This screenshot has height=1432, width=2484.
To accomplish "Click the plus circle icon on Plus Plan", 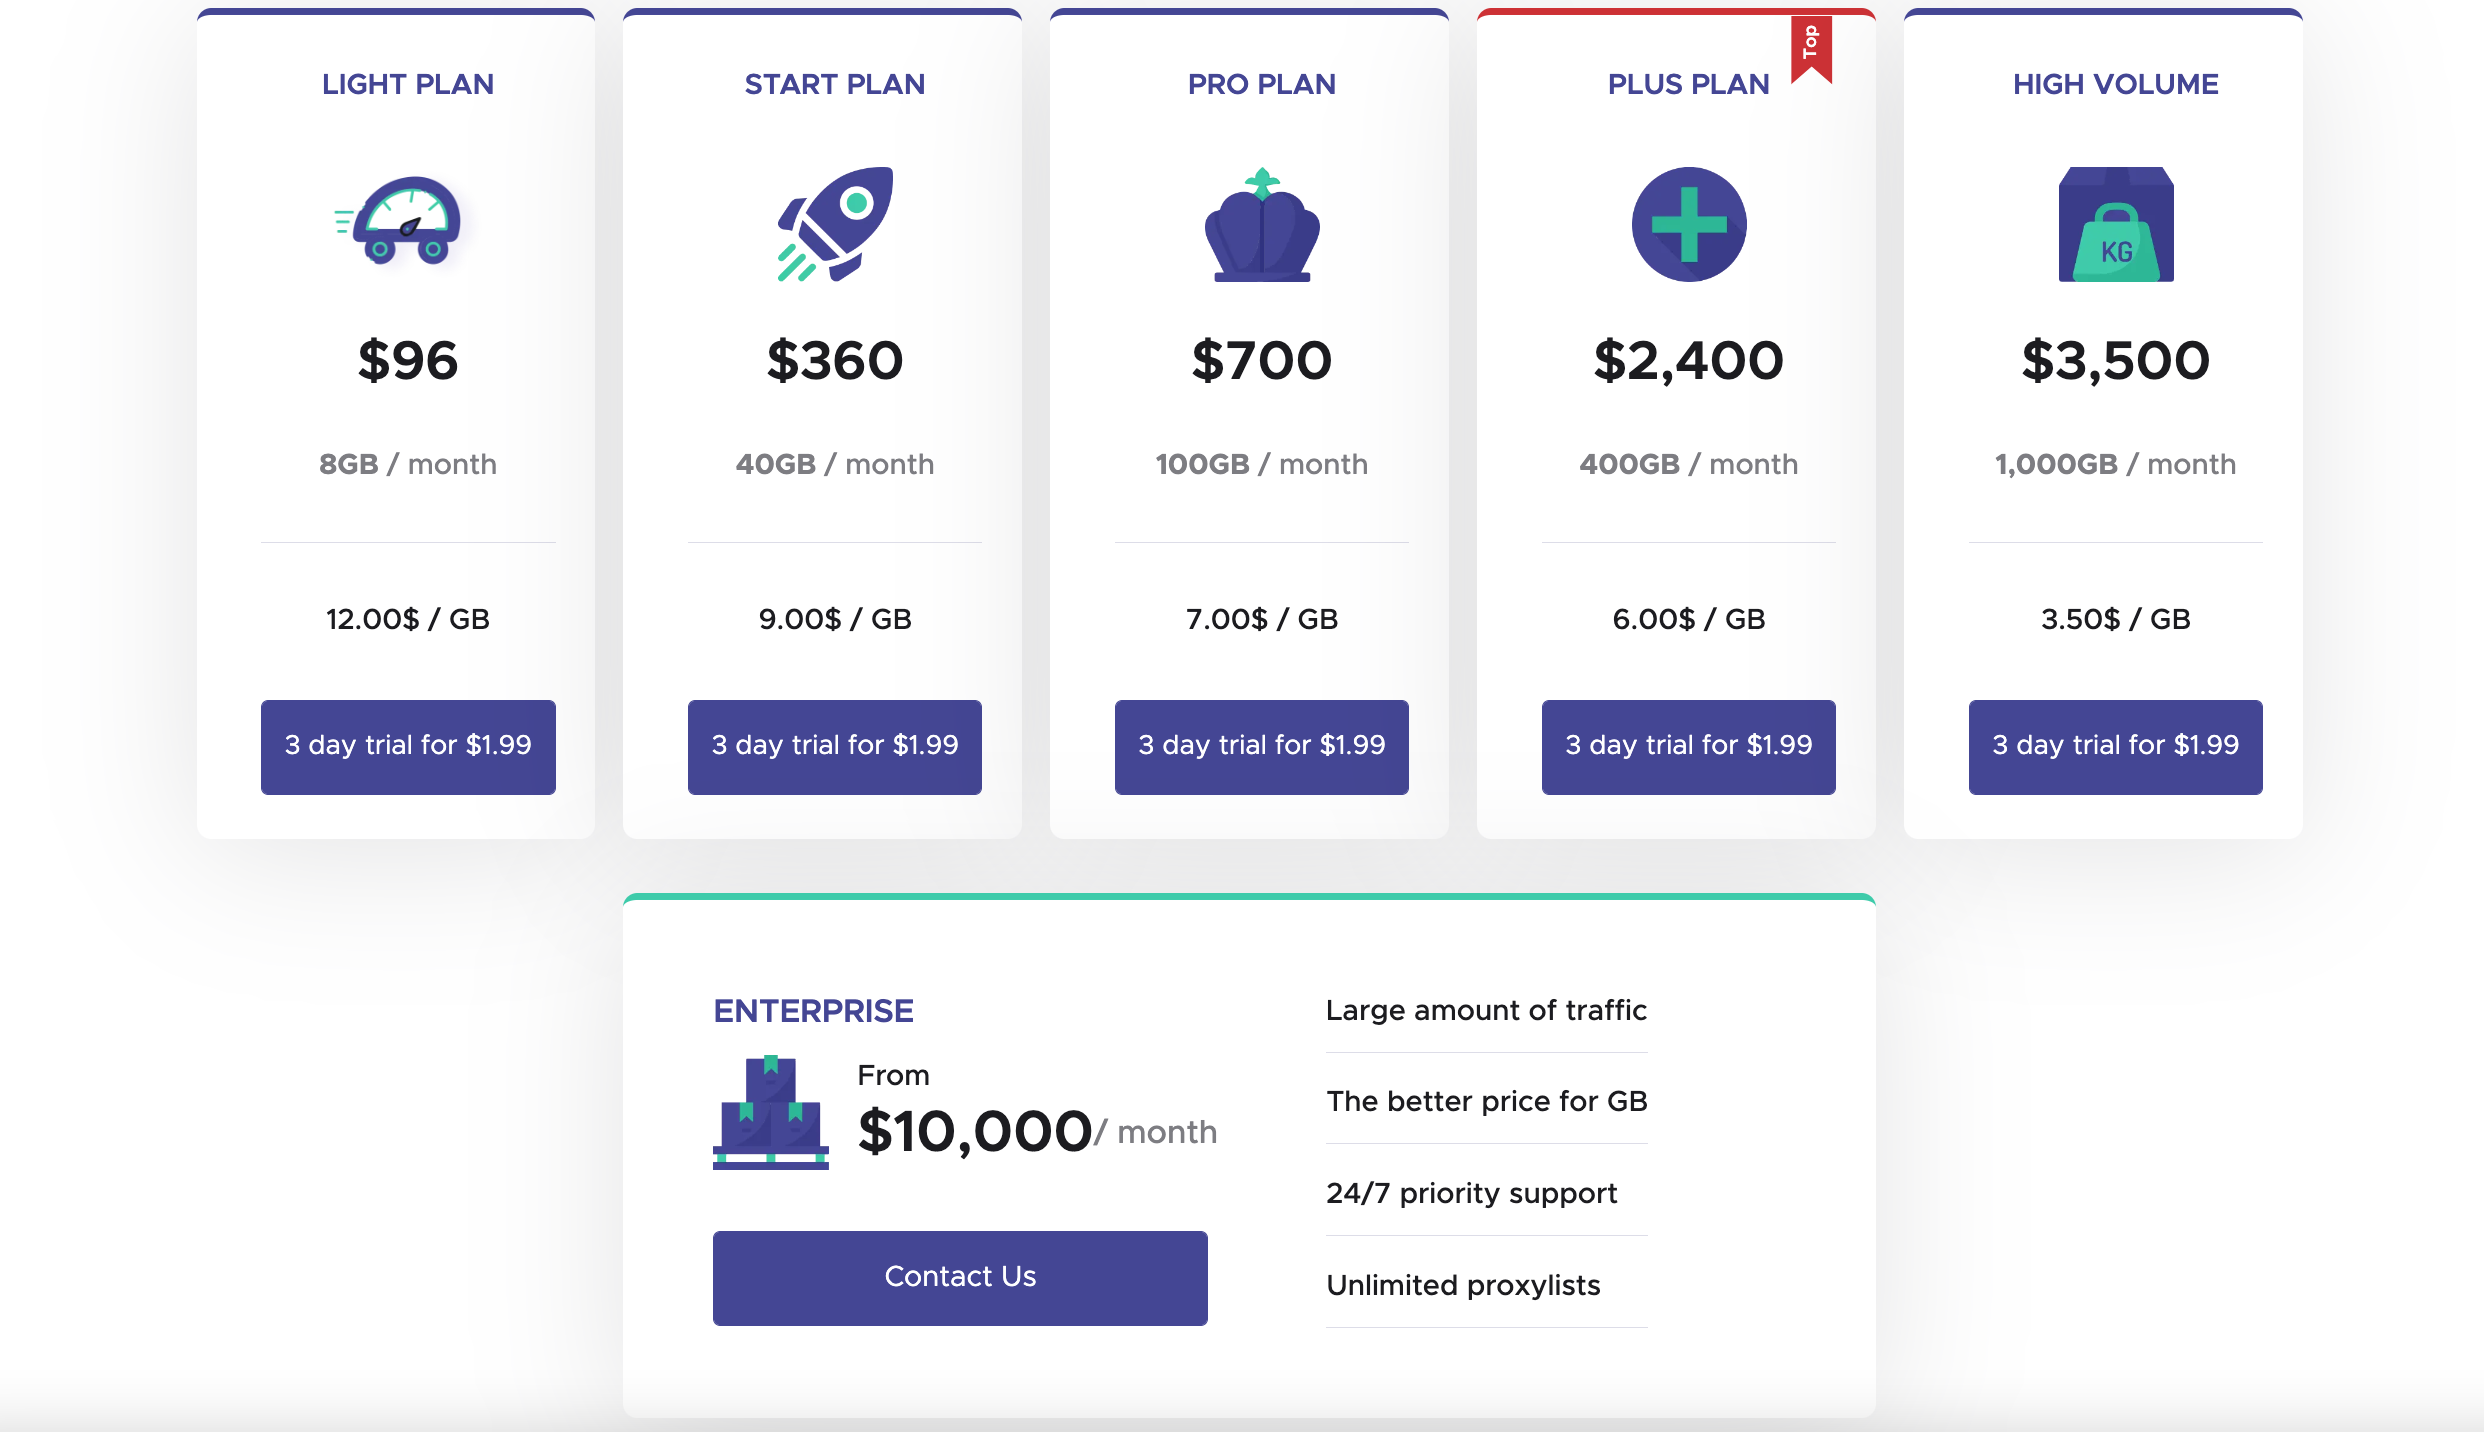I will (1688, 225).
